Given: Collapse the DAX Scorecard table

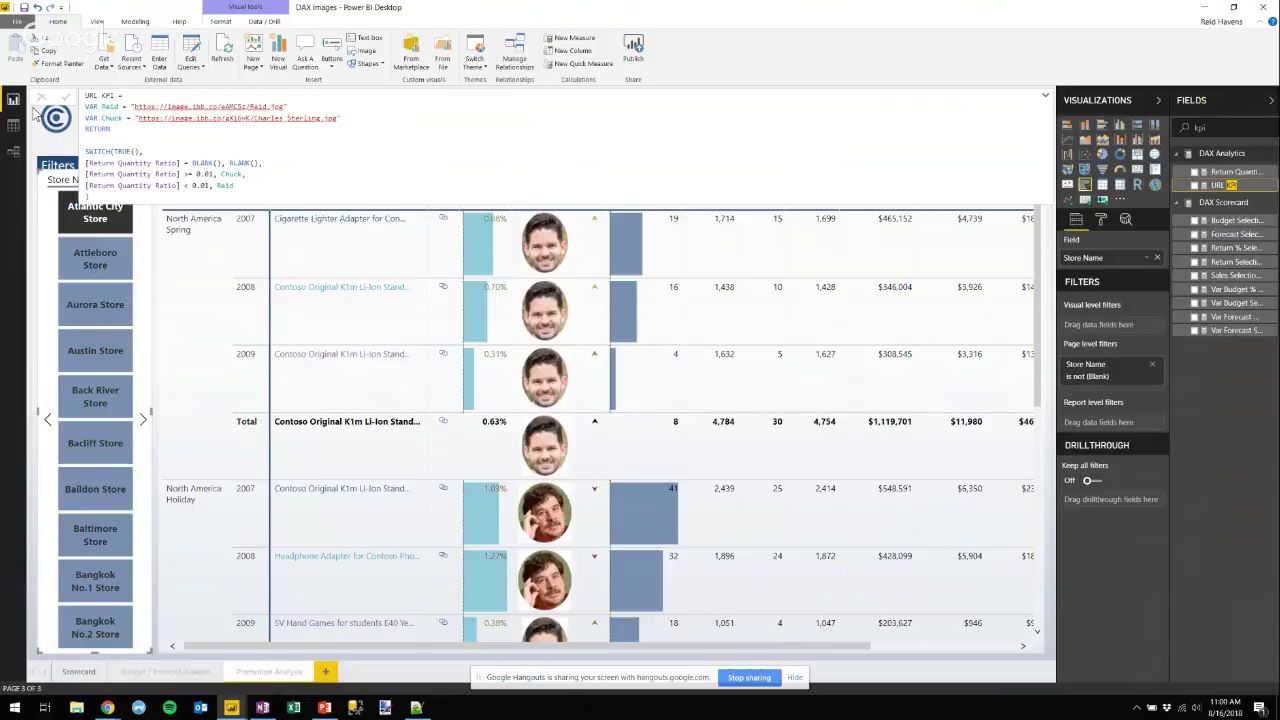Looking at the screenshot, I should [1177, 202].
